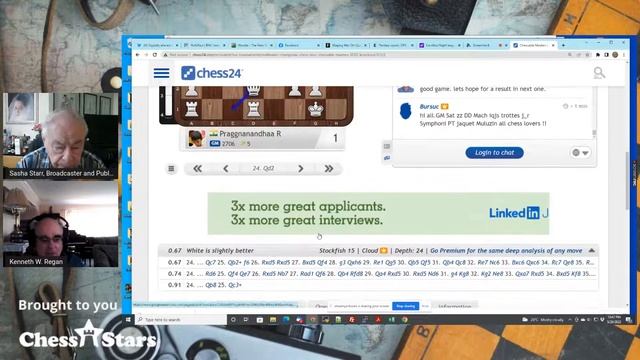Open Adobe Acrobat icon on taskbar
640x360 pixels.
(x=378, y=320)
